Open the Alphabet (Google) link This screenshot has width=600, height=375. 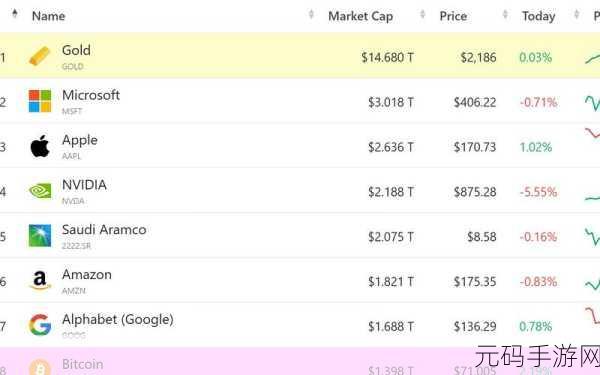(117, 319)
